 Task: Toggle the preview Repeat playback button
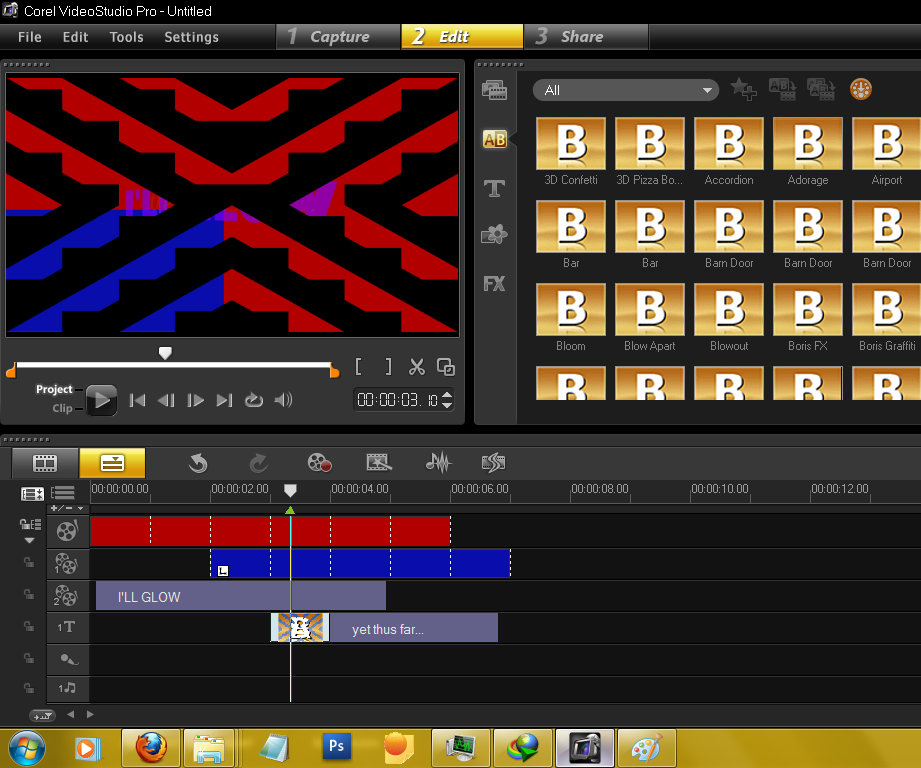click(254, 400)
